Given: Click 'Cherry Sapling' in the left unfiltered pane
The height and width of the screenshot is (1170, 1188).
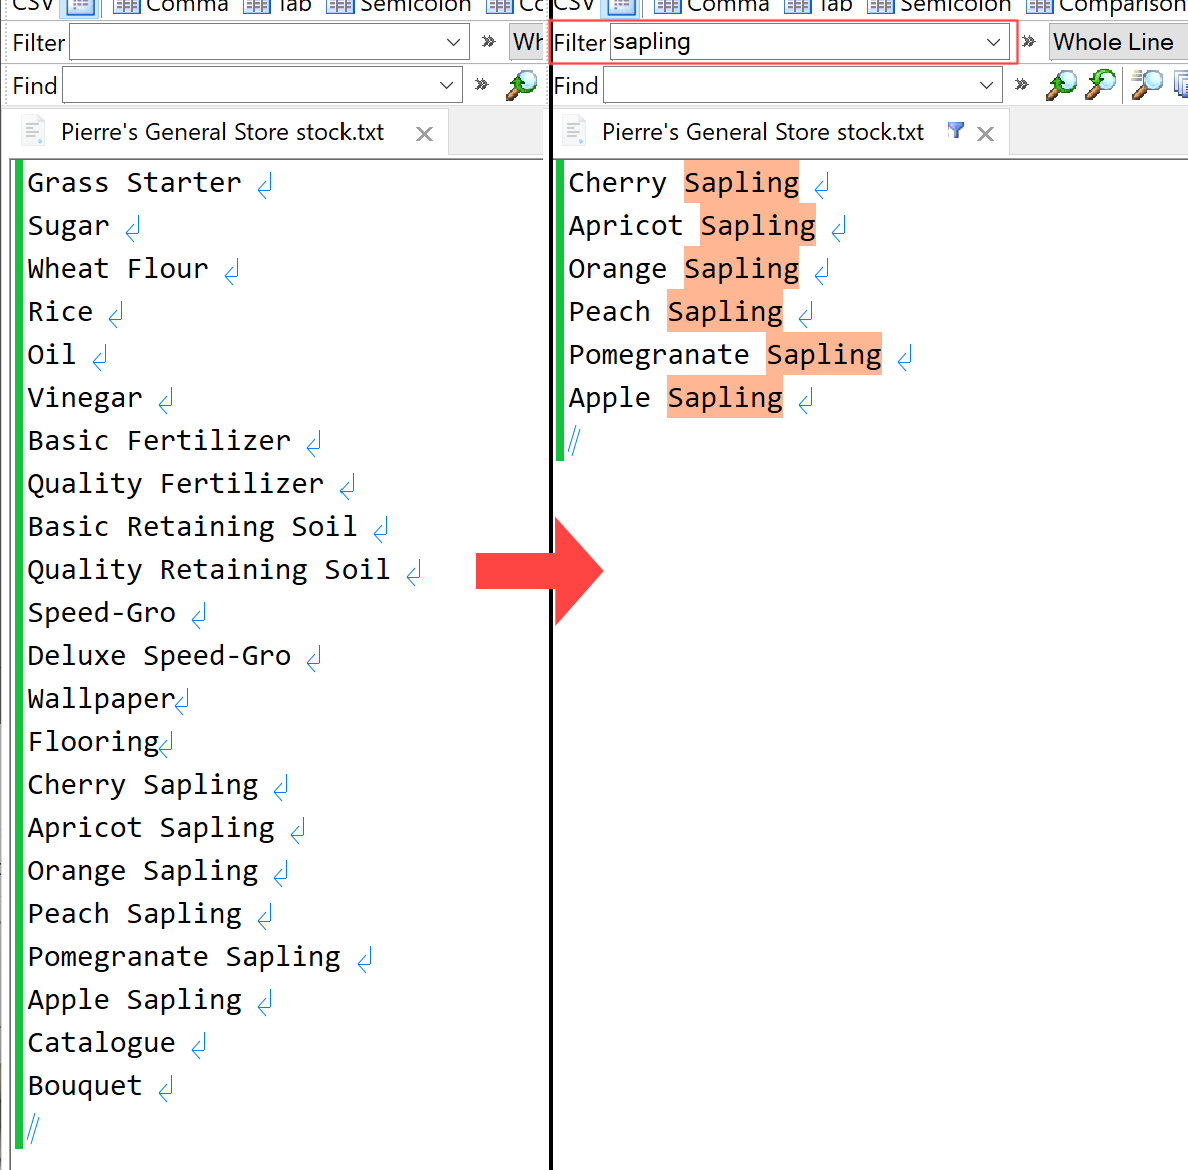Looking at the screenshot, I should click(x=143, y=785).
